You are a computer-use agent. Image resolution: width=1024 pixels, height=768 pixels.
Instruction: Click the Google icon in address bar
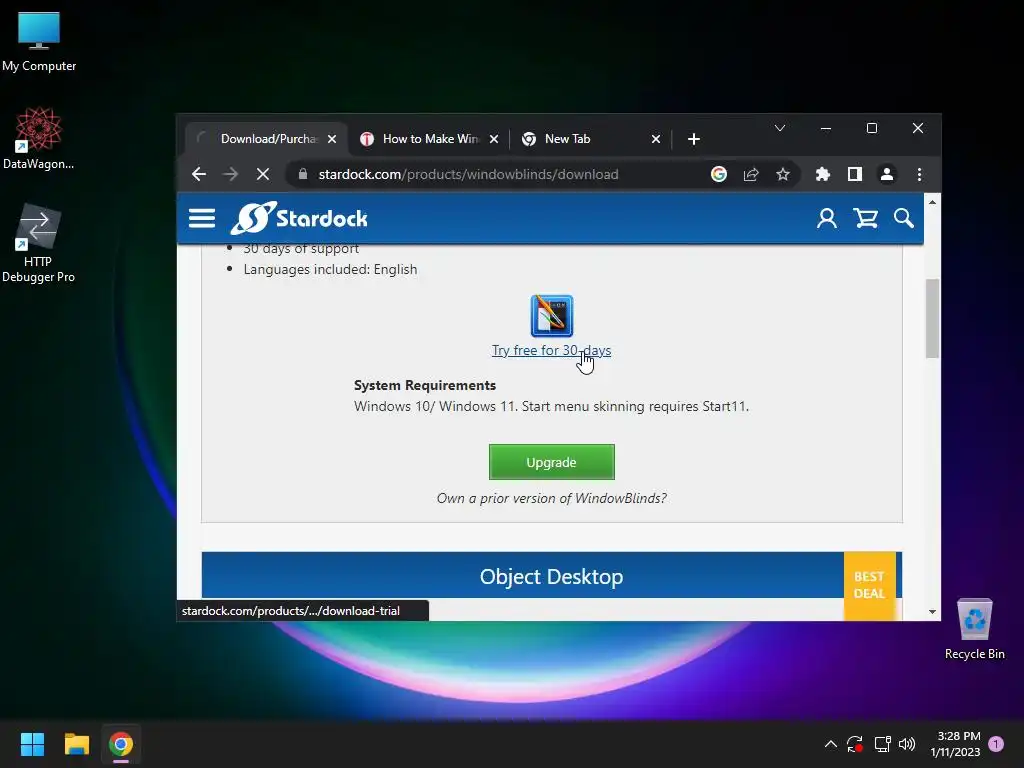tap(718, 174)
